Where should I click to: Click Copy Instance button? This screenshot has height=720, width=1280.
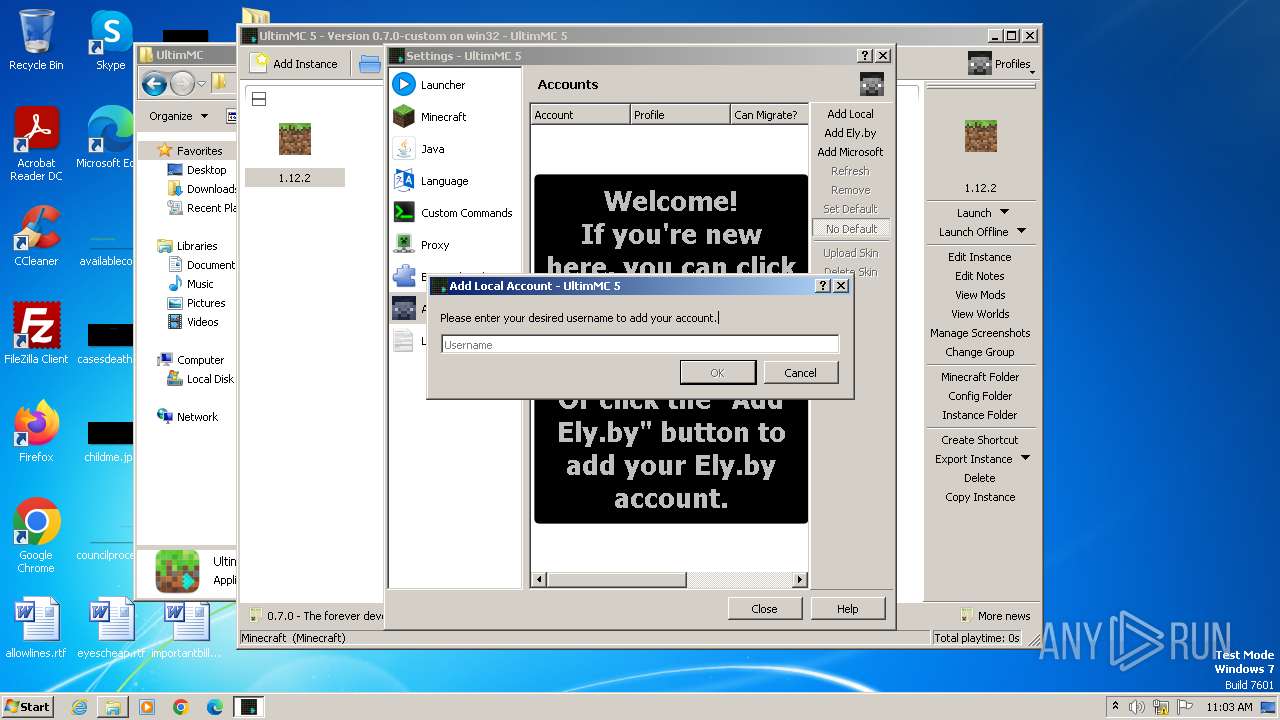click(x=980, y=497)
